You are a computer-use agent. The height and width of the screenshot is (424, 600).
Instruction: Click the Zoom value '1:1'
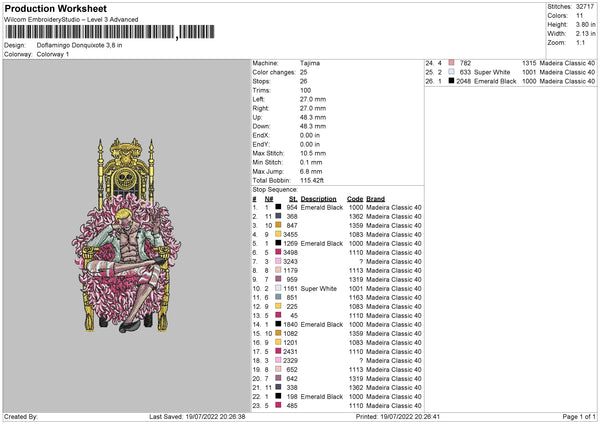pos(580,42)
